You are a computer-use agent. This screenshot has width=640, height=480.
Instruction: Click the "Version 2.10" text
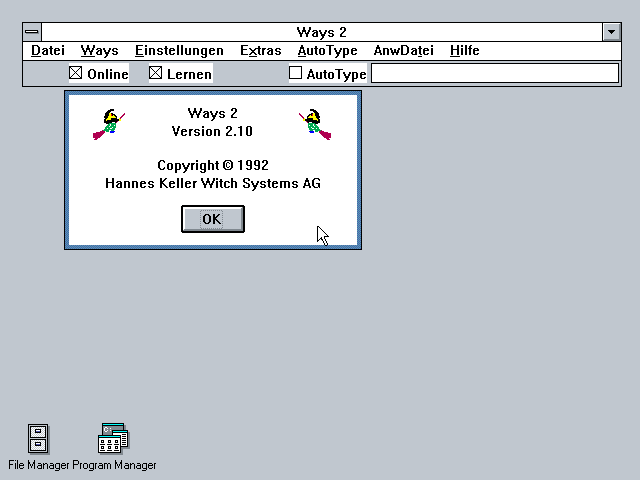coord(212,131)
